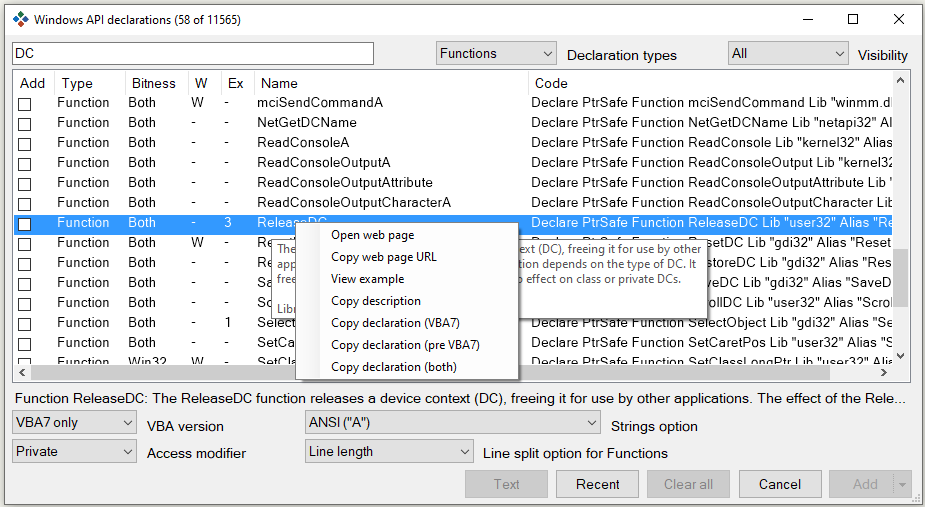This screenshot has height=507, width=925.
Task: Sort by the Type column header
Action: click(x=90, y=83)
